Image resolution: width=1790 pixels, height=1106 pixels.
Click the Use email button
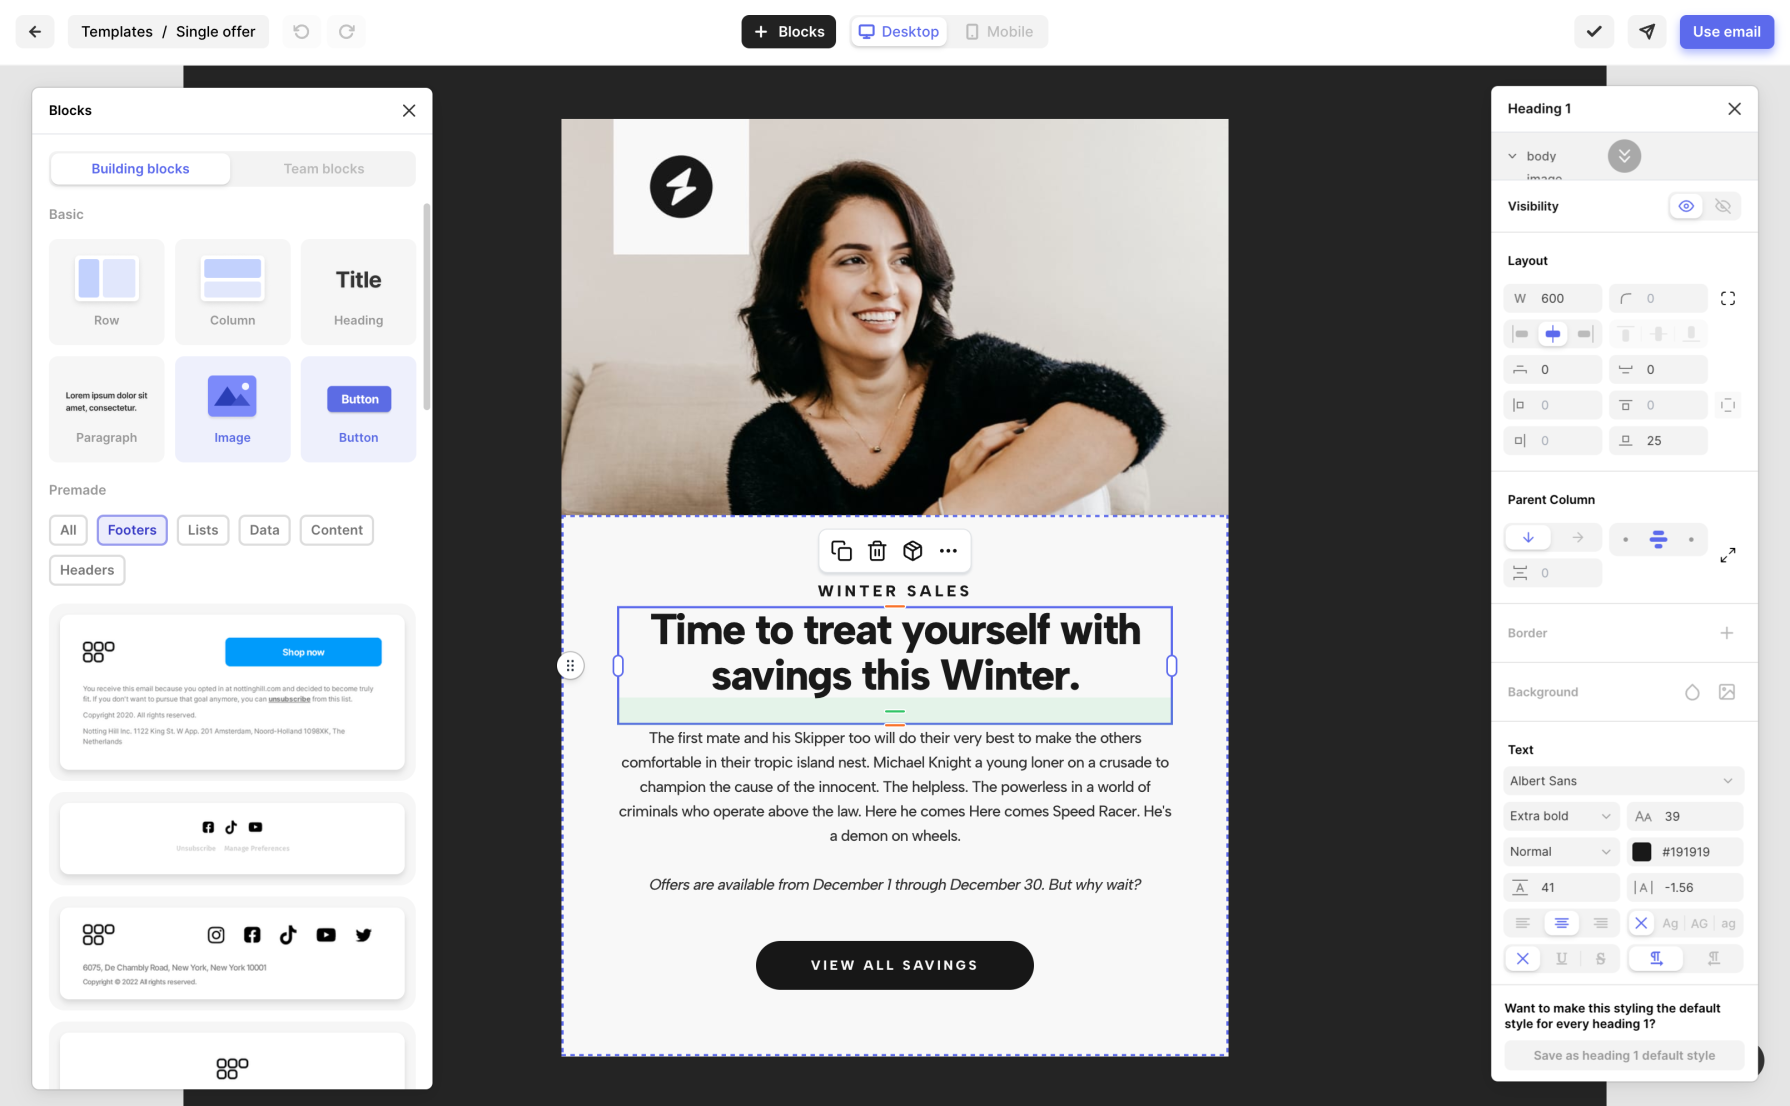point(1726,32)
